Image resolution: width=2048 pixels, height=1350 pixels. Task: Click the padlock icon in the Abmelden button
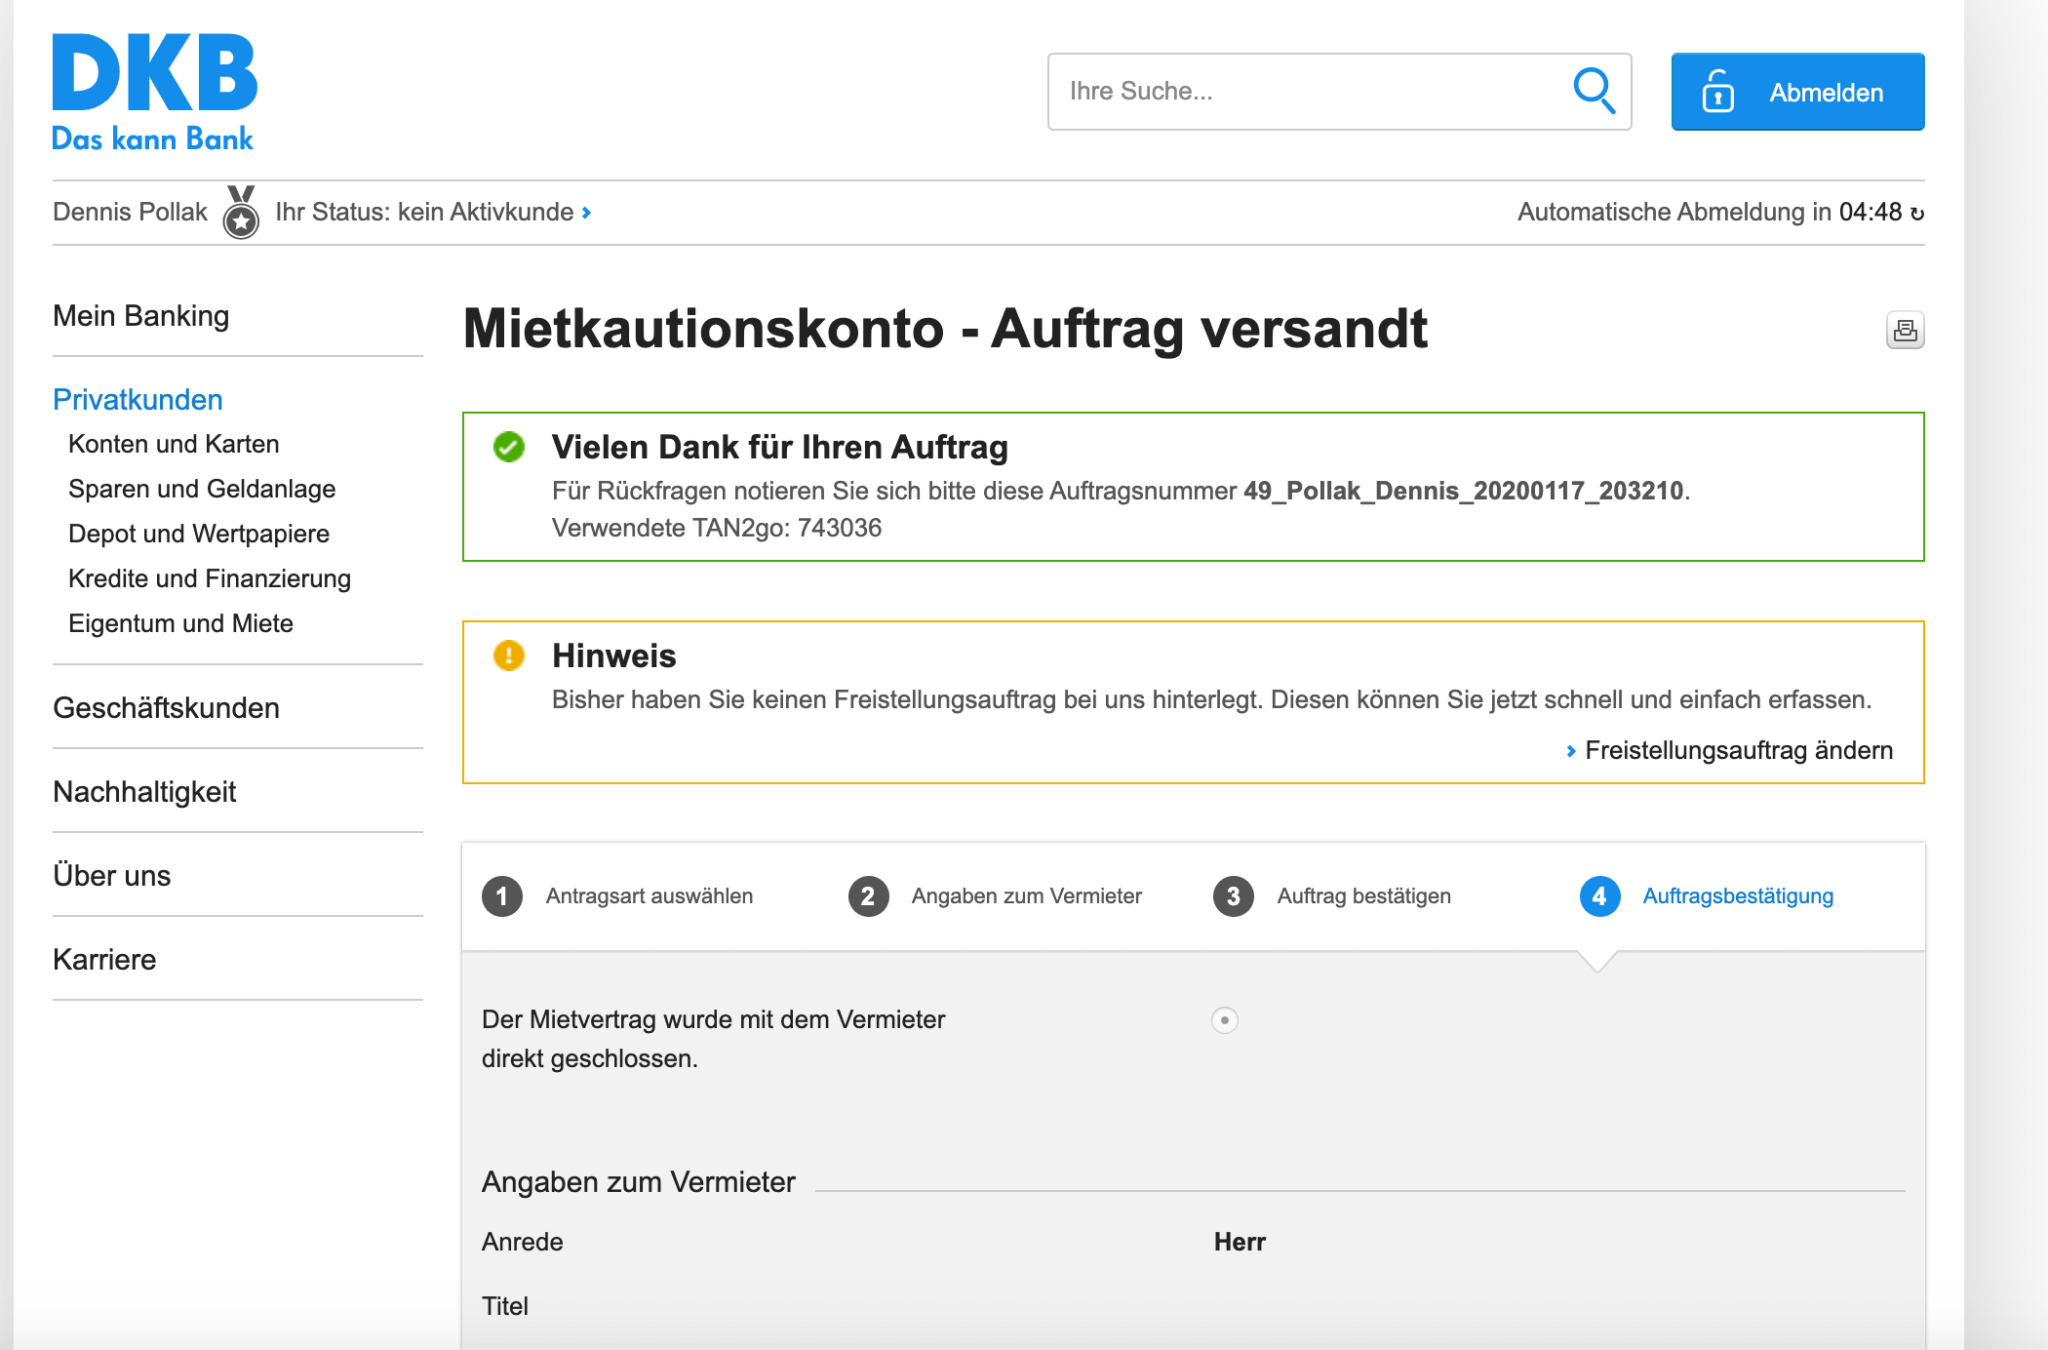[x=1716, y=91]
